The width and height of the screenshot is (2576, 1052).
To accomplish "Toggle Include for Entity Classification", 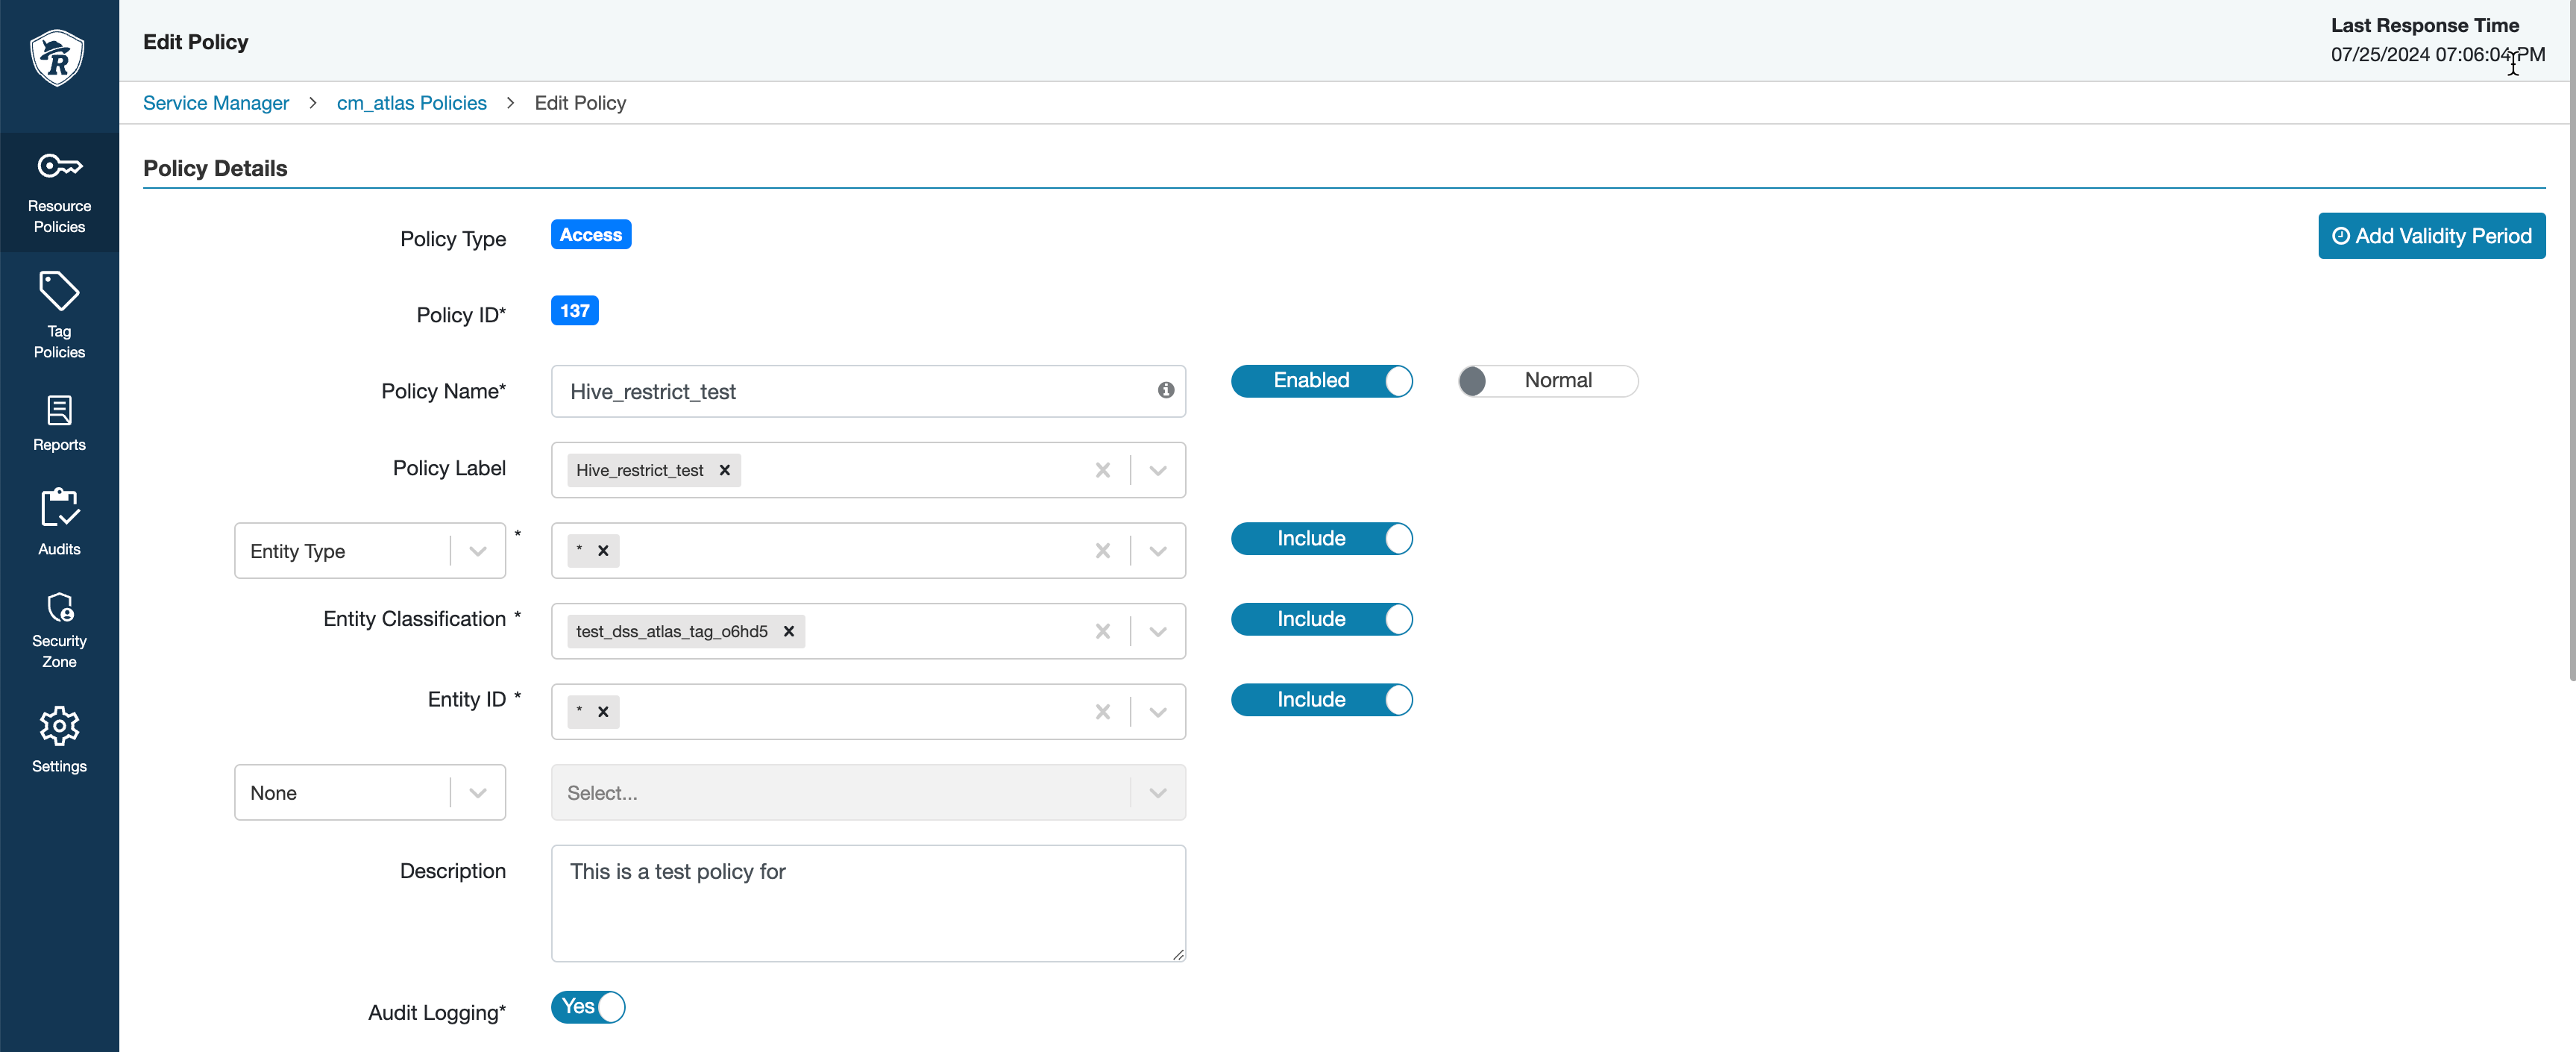I will coord(1321,619).
